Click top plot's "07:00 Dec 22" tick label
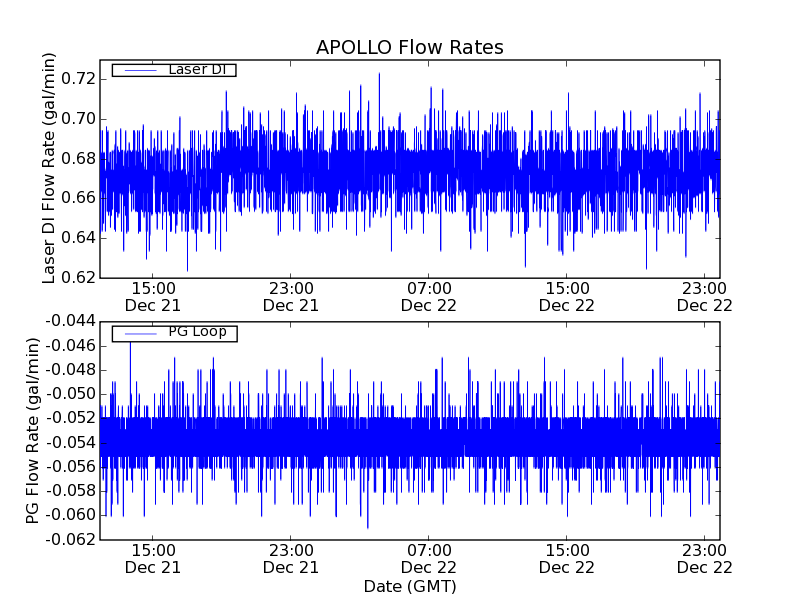The width and height of the screenshot is (800, 600). pyautogui.click(x=429, y=296)
